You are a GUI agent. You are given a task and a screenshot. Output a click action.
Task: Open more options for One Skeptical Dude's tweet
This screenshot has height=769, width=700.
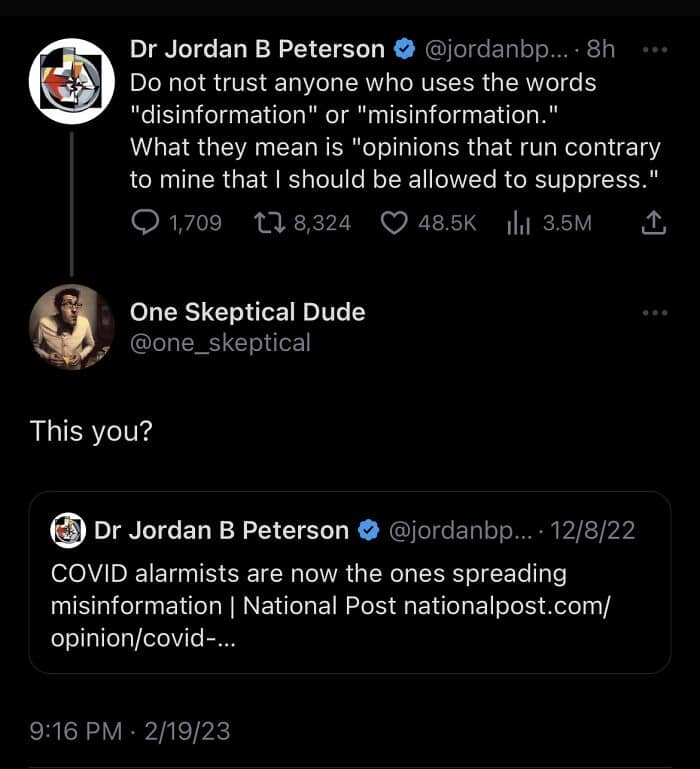click(654, 313)
